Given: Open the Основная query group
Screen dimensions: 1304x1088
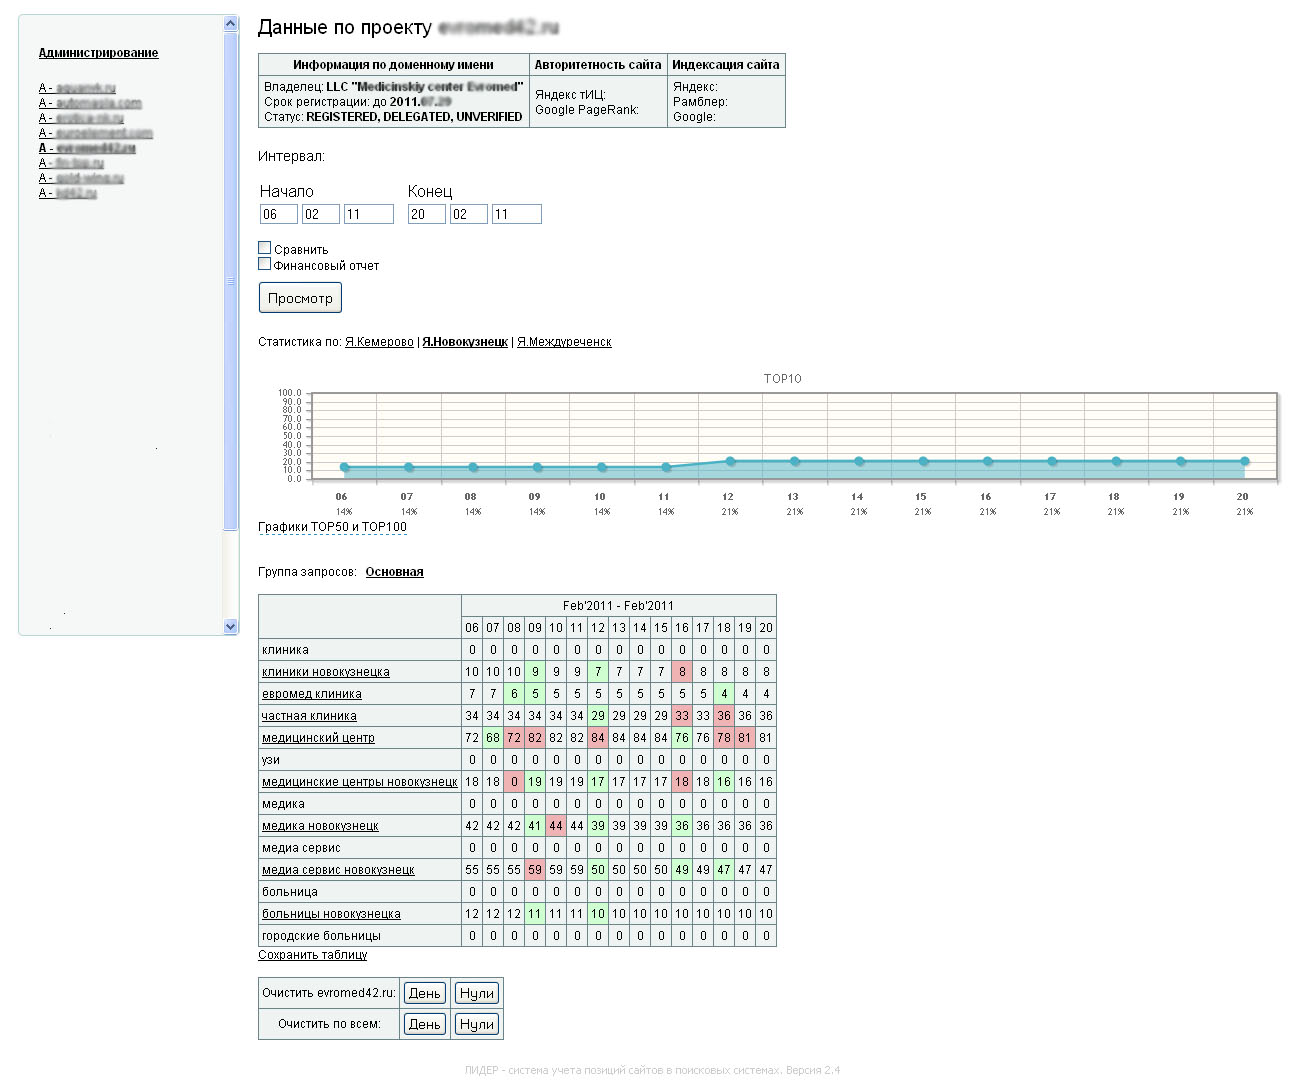Looking at the screenshot, I should point(394,572).
